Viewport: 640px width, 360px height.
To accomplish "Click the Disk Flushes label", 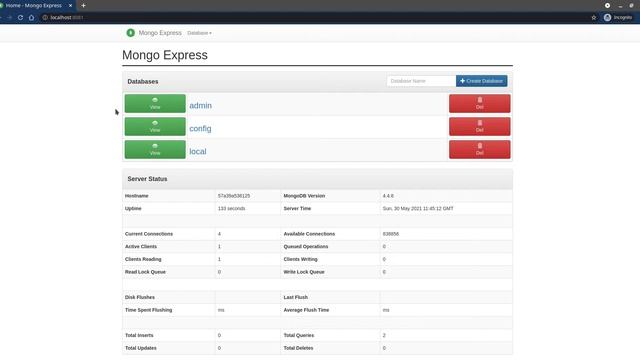I will tap(140, 297).
